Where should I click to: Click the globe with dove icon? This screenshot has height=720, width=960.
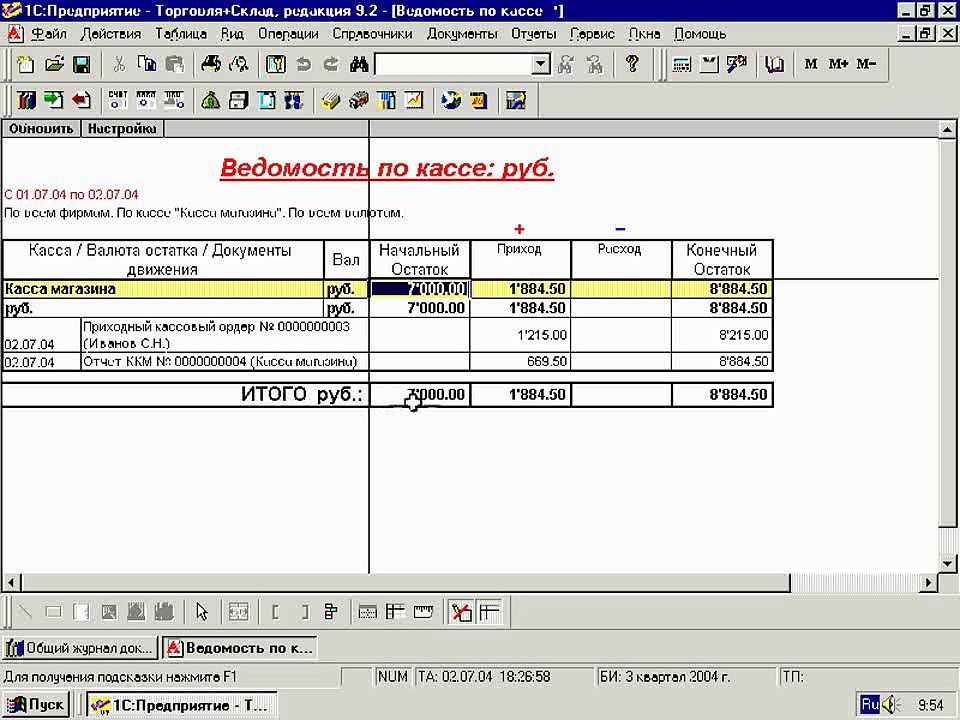(451, 100)
